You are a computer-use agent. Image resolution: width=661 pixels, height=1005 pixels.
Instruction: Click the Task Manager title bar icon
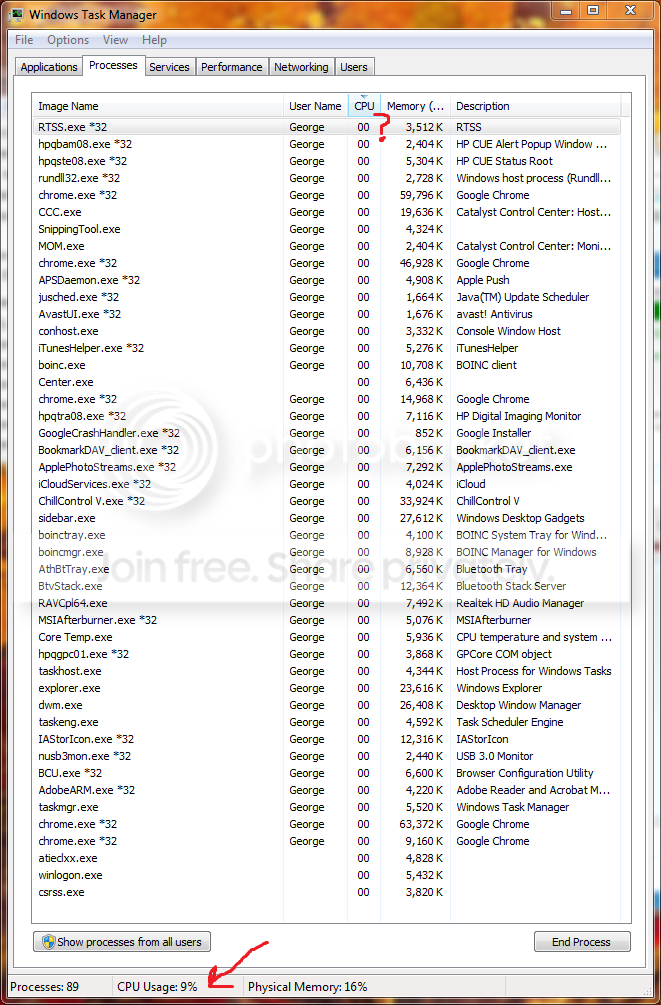click(x=16, y=13)
